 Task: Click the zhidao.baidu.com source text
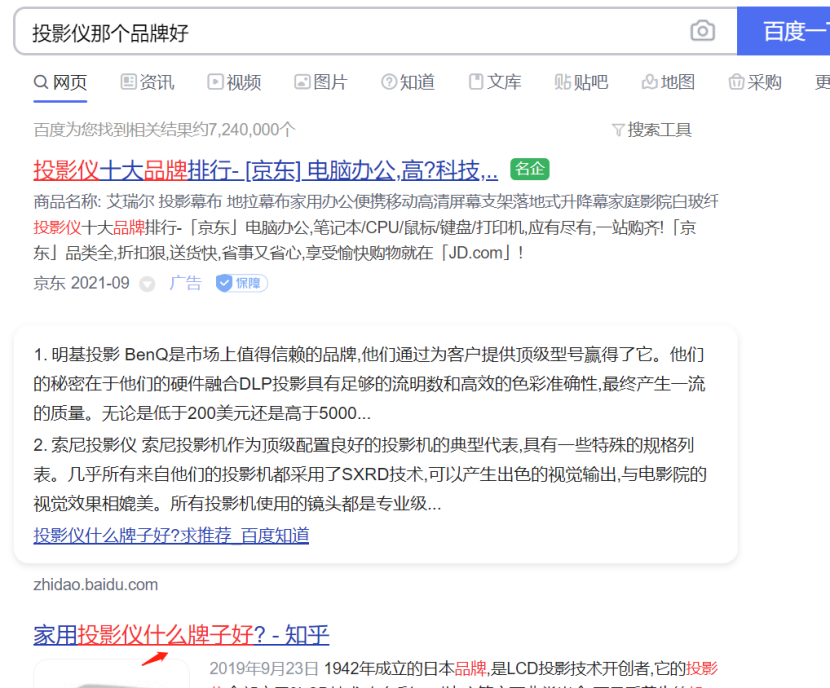coord(96,585)
